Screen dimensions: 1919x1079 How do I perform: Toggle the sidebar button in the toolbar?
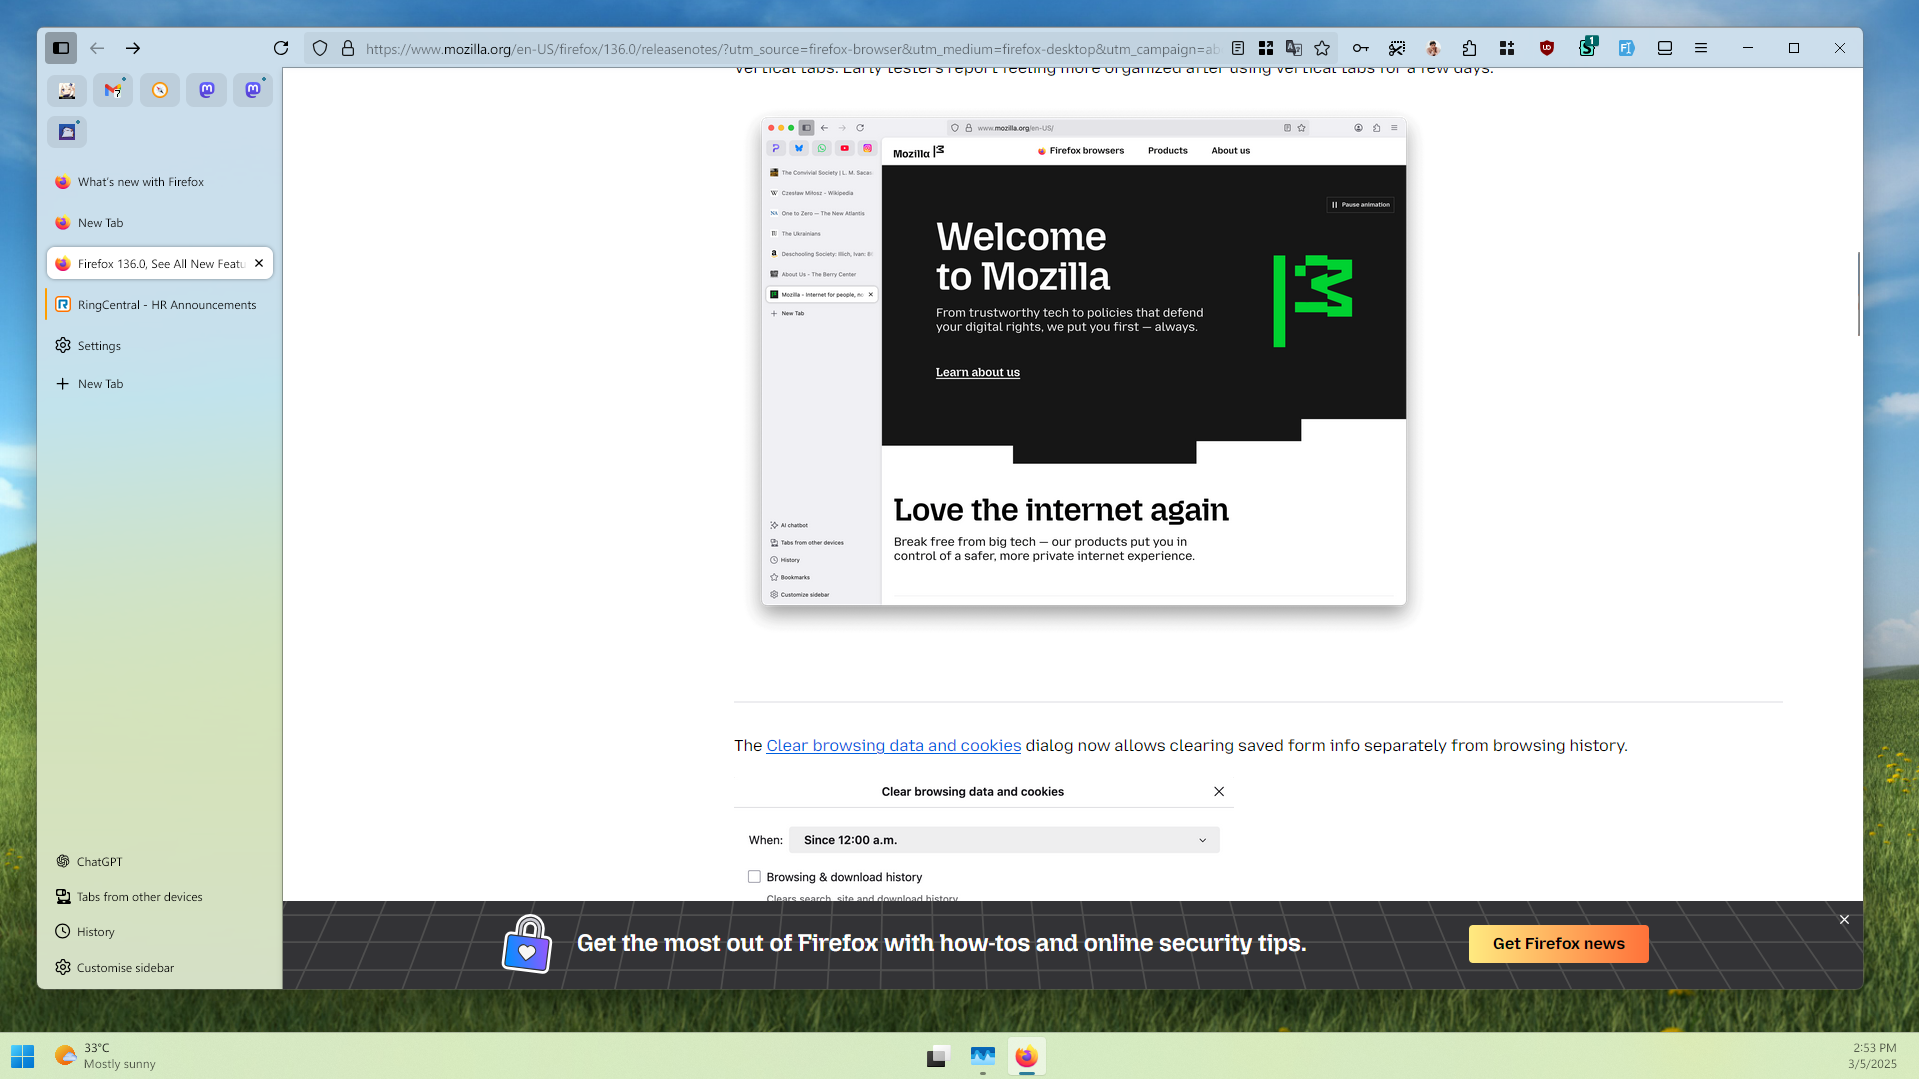(x=61, y=48)
